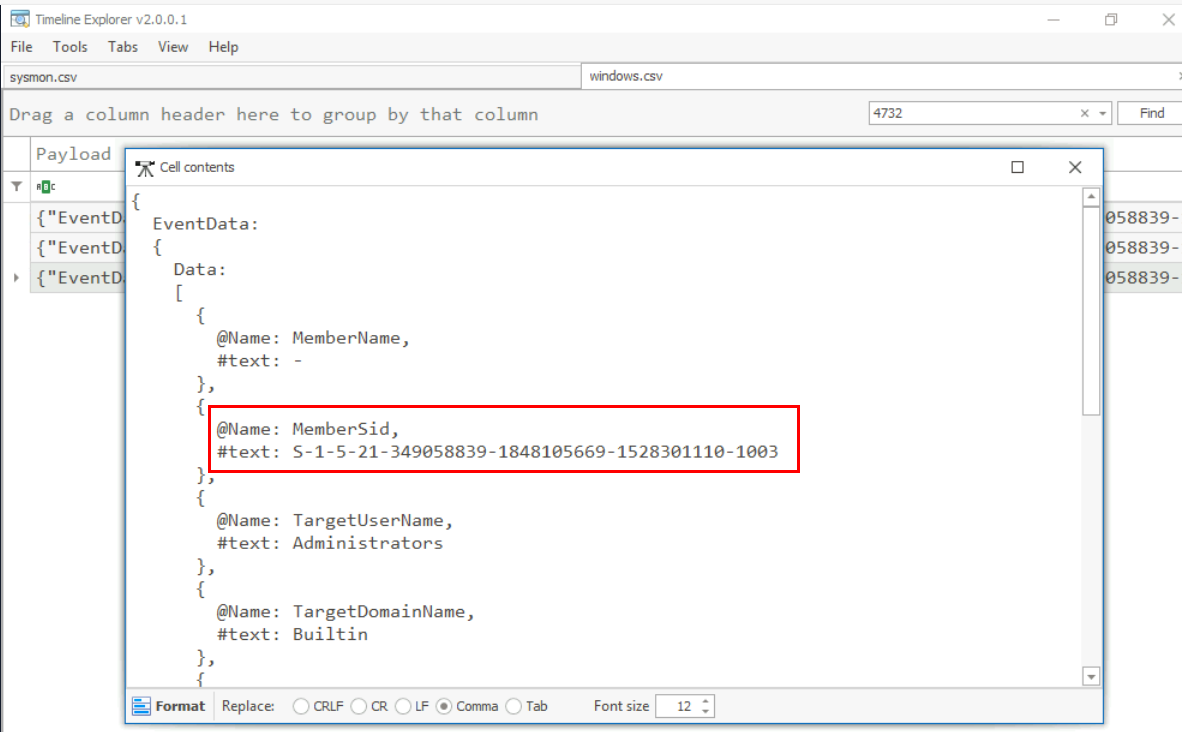This screenshot has height=732, width=1182.
Task: Expand the third row indicator arrow
Action: [x=16, y=277]
